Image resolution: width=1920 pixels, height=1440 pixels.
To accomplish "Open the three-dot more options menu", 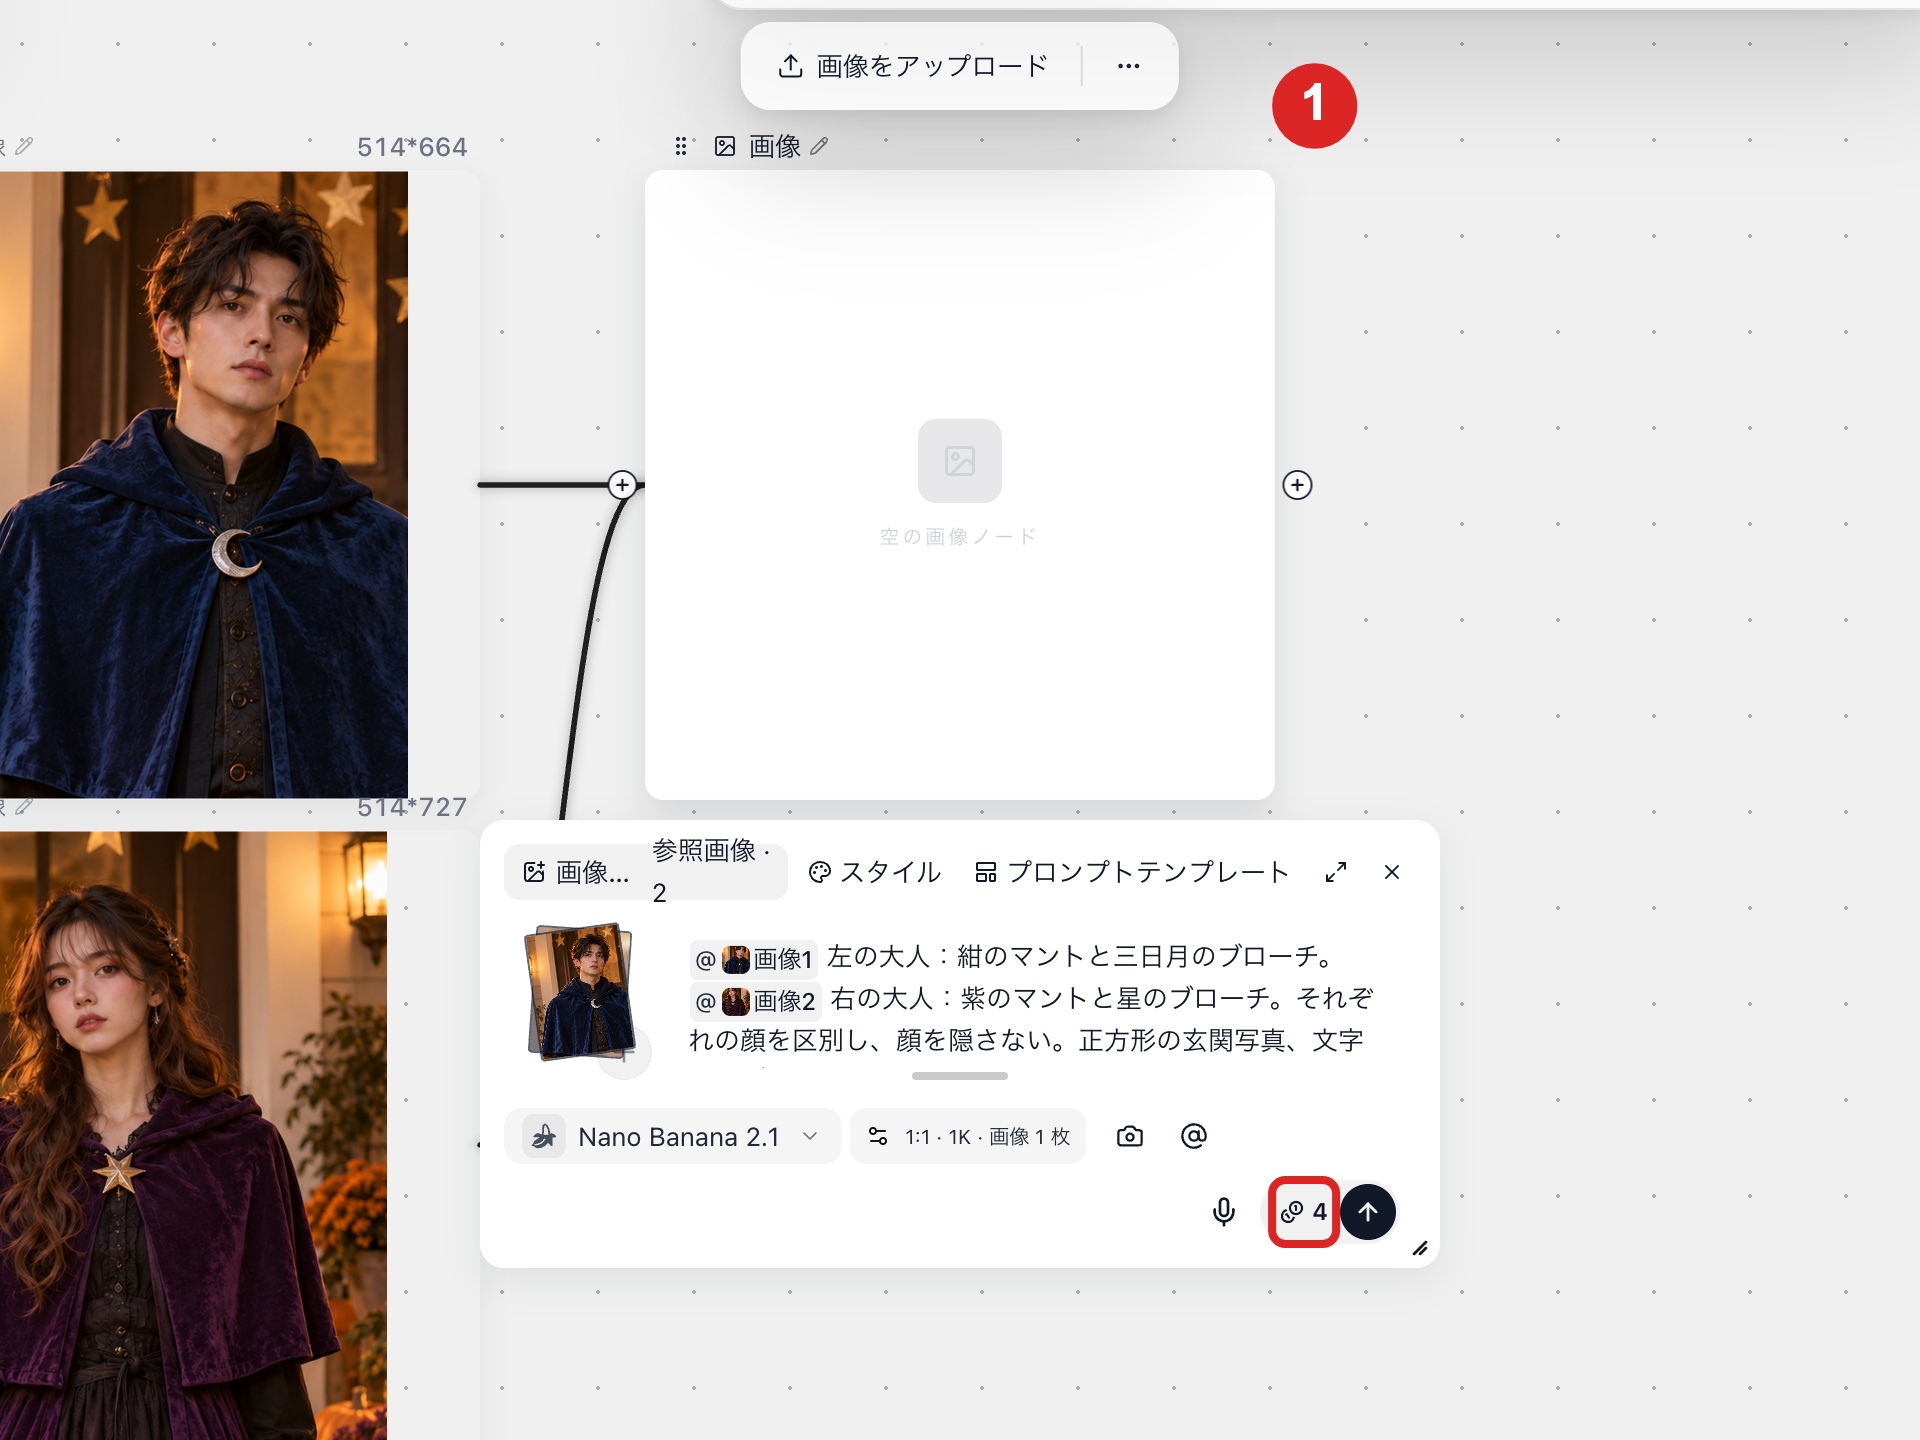I will (1128, 66).
